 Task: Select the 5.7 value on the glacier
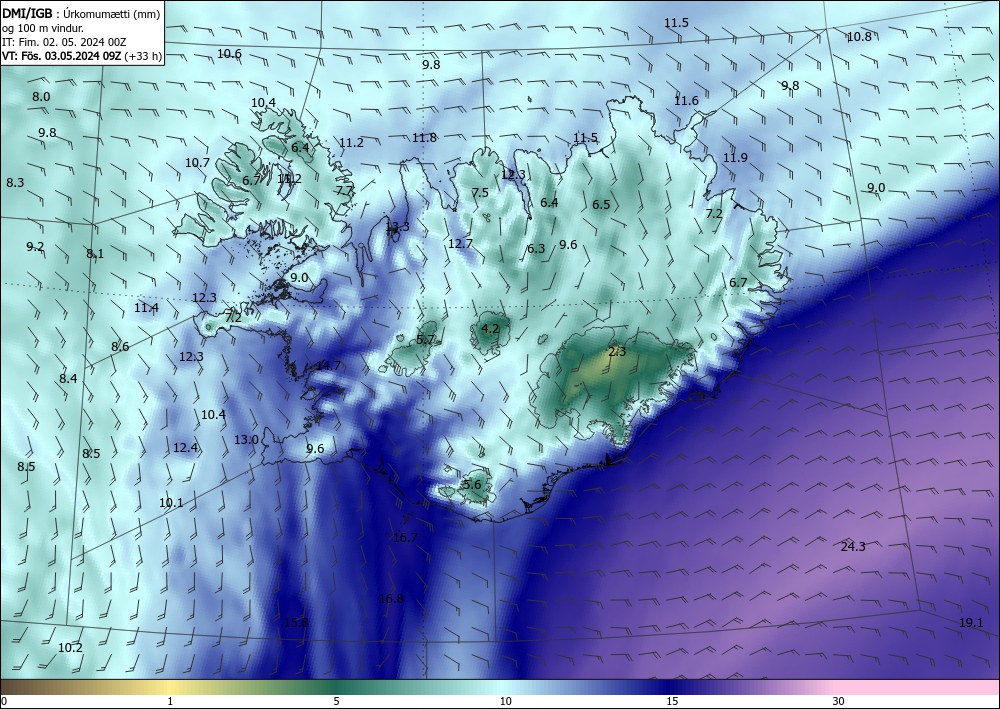[x=425, y=339]
